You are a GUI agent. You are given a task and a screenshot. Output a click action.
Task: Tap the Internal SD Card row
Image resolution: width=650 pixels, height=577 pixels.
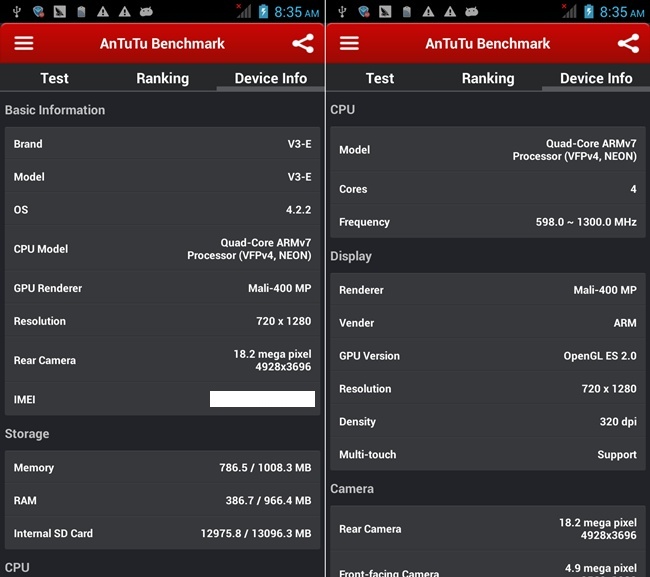162,533
